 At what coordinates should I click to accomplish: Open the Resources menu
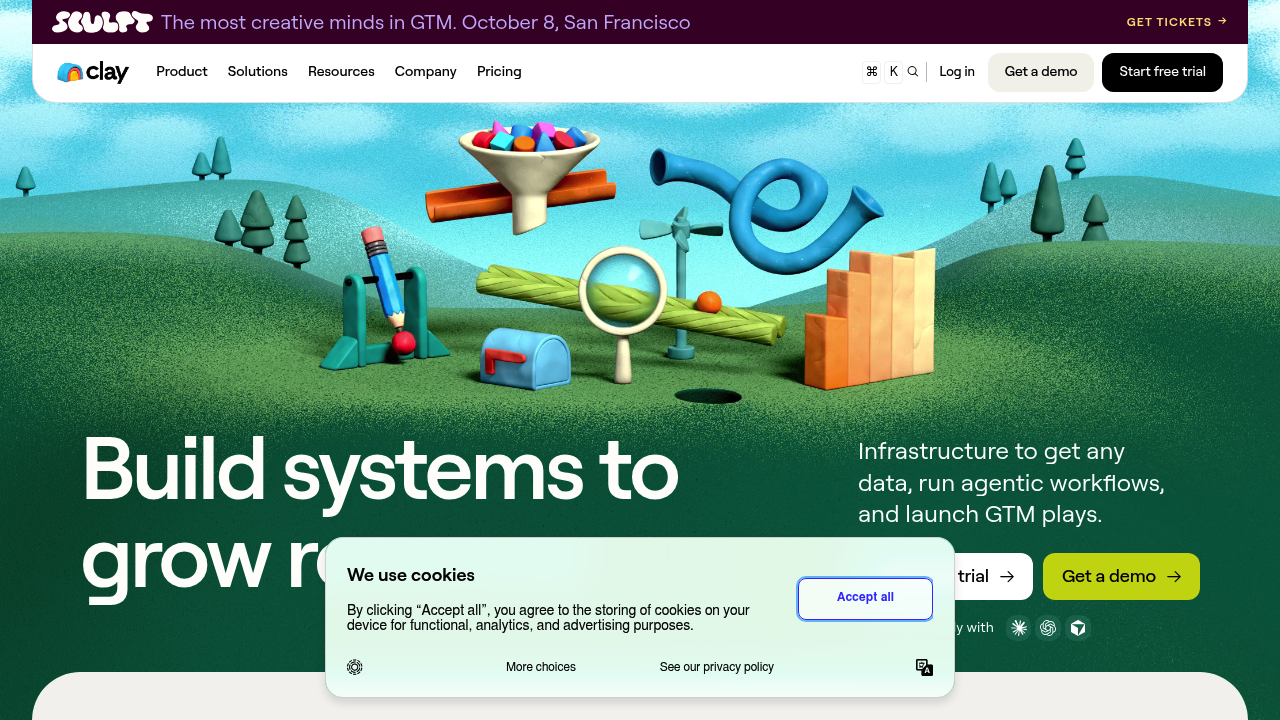pyautogui.click(x=341, y=72)
